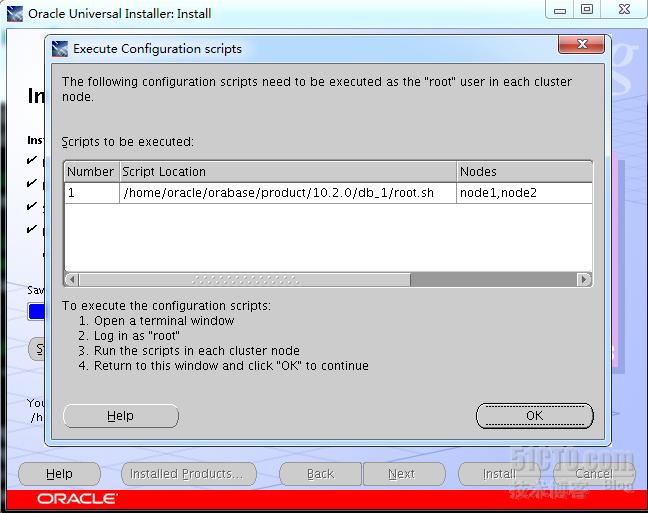648x513 pixels.
Task: Click Next button in main installer window
Action: (x=403, y=474)
